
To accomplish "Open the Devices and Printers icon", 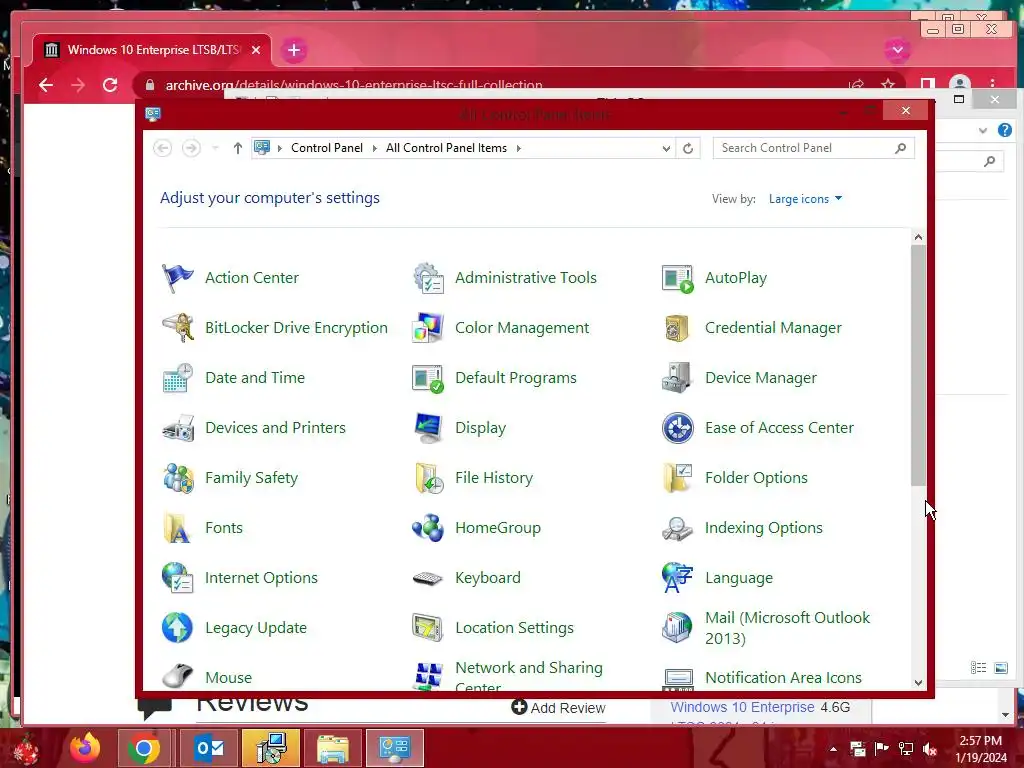I will click(x=178, y=428).
